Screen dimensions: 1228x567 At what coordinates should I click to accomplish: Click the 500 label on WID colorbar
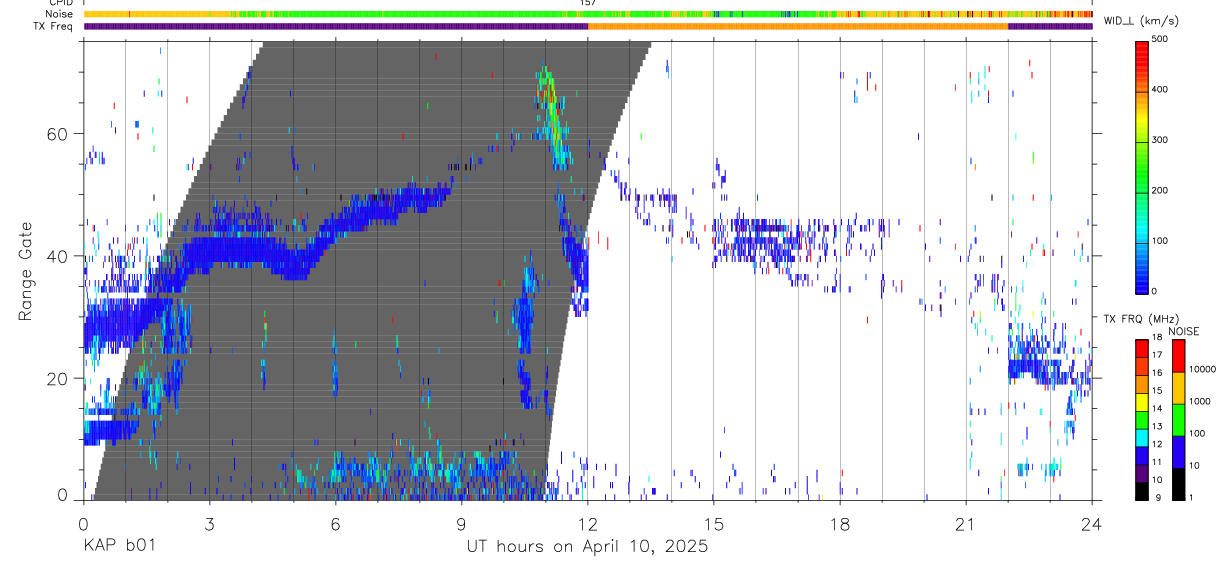[1160, 39]
